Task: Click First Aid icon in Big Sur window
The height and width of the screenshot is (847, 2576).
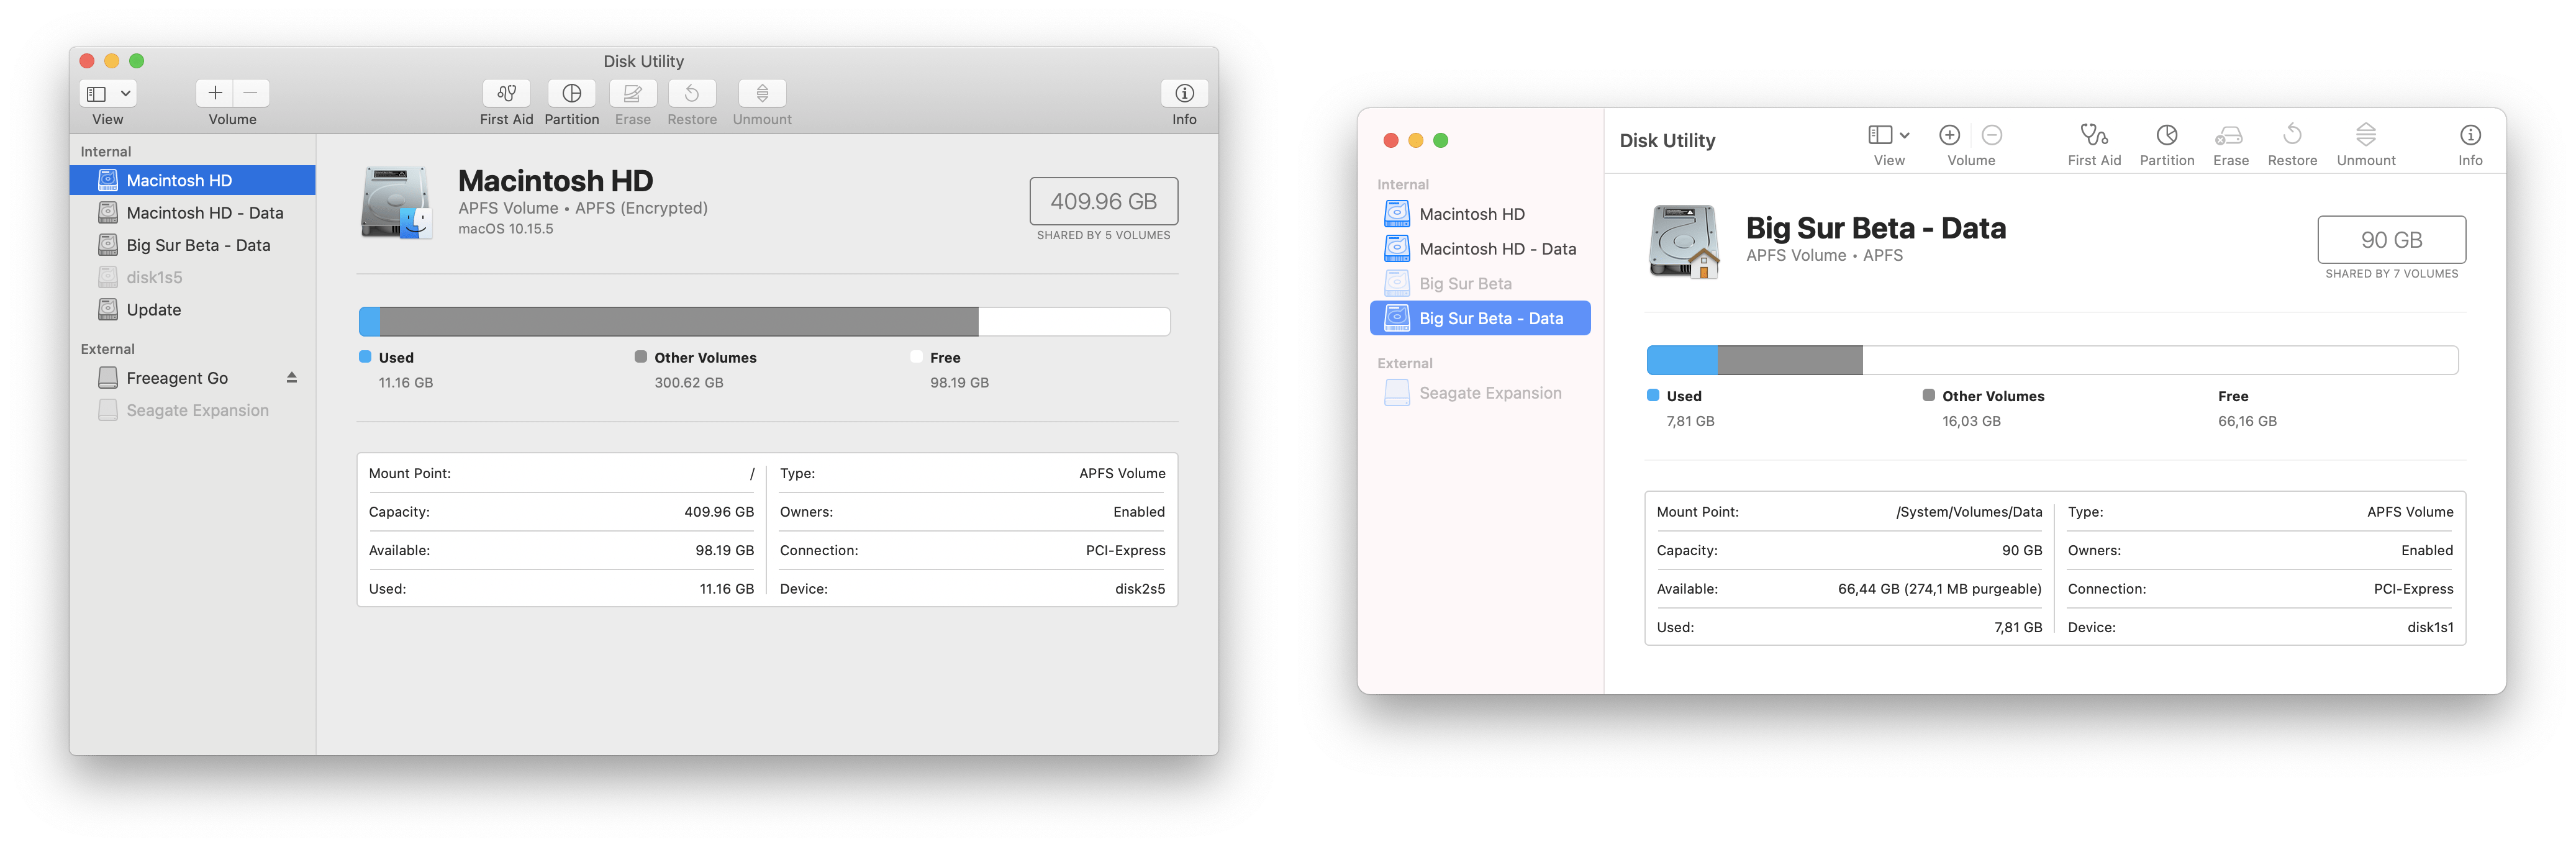Action: (x=2094, y=135)
